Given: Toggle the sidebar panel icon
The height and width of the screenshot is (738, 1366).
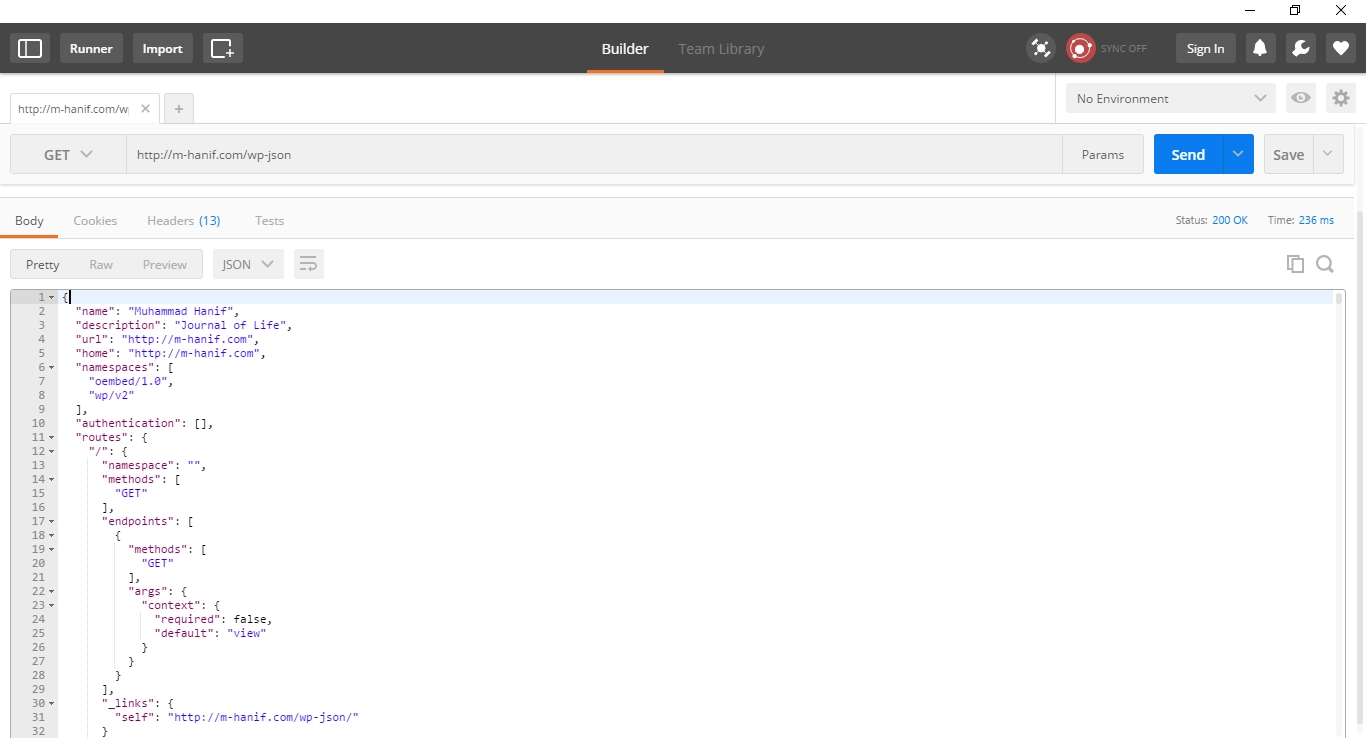Looking at the screenshot, I should tap(30, 48).
